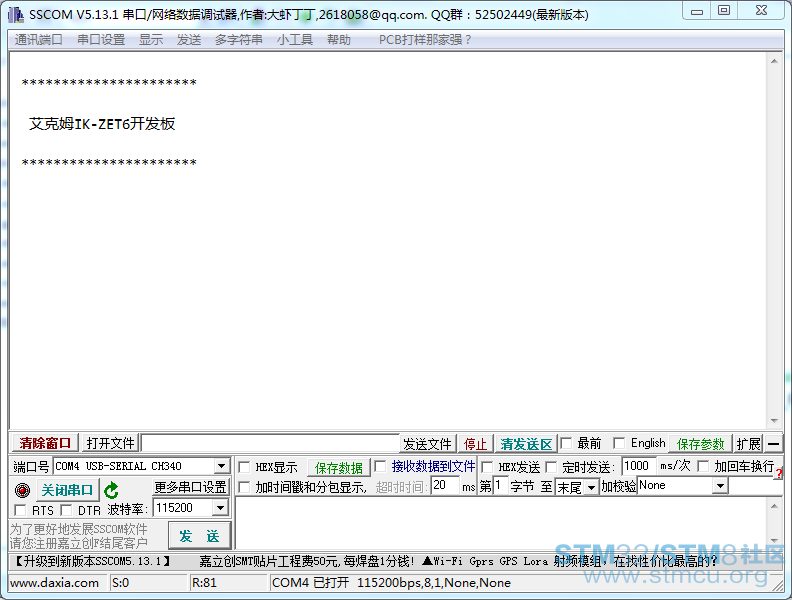Click the red question mark icon
The image size is (792, 600).
coord(779,473)
